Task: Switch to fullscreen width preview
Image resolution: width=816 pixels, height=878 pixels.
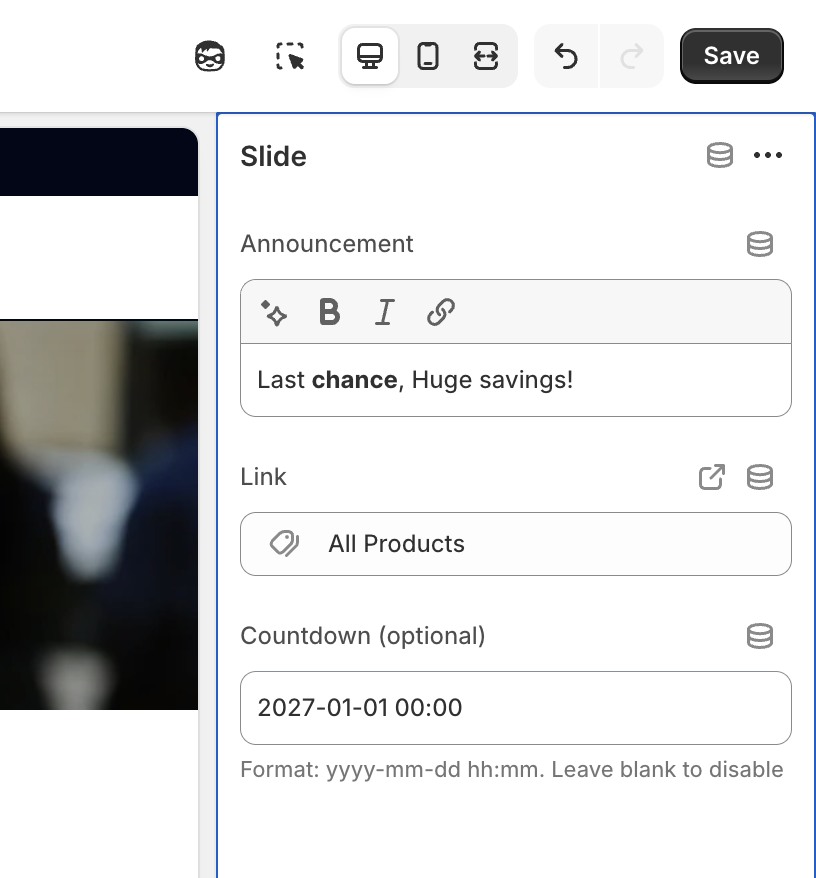Action: click(x=486, y=56)
